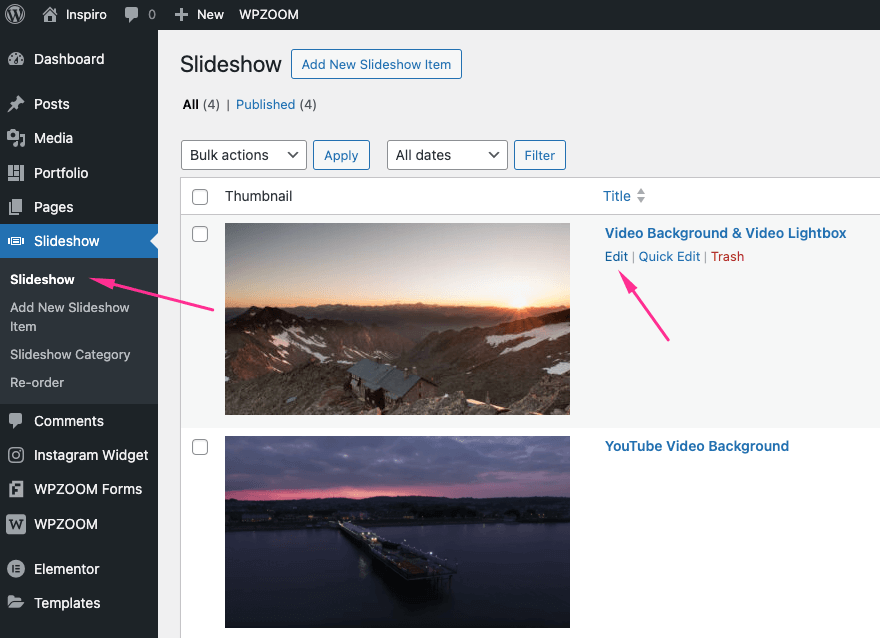Open the Bulk actions dropdown
Screen dimensions: 880x638
pos(243,155)
